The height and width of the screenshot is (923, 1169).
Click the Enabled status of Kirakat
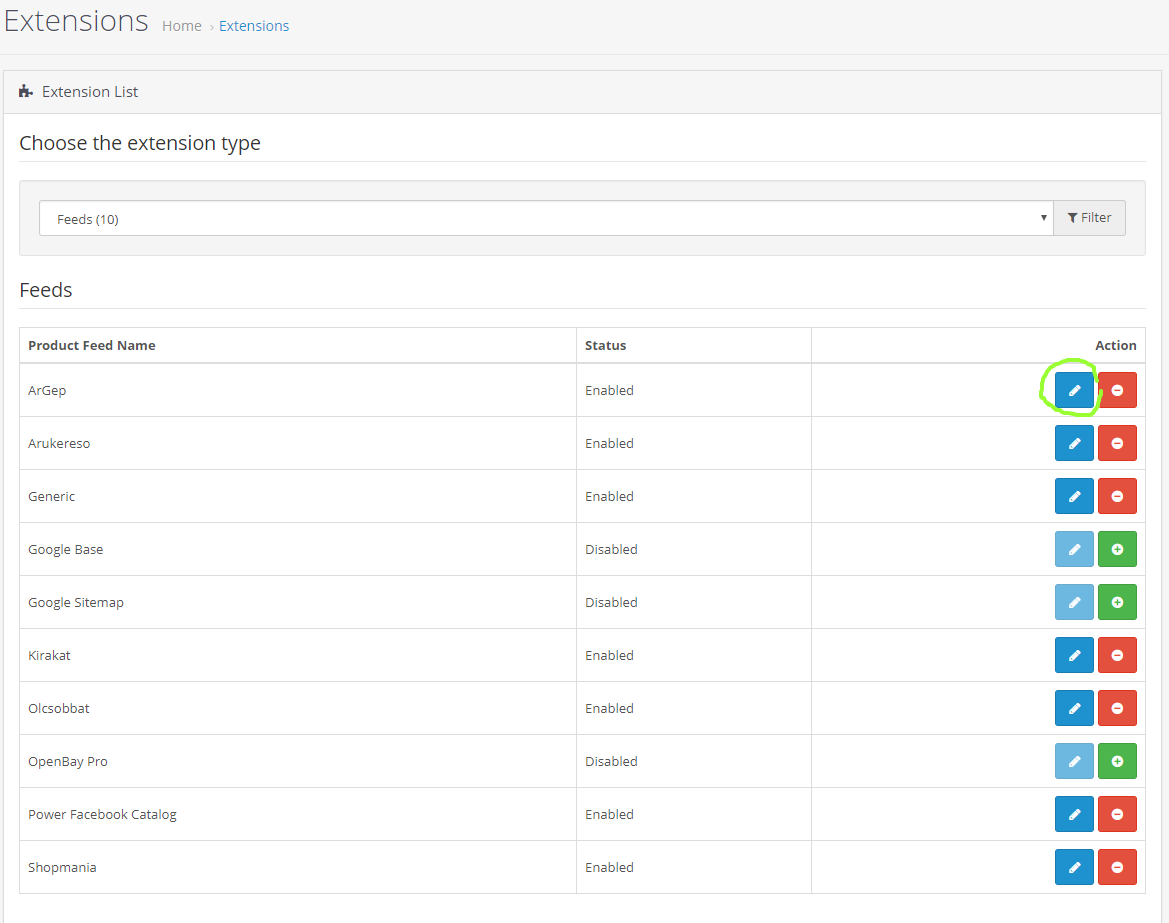click(x=609, y=655)
